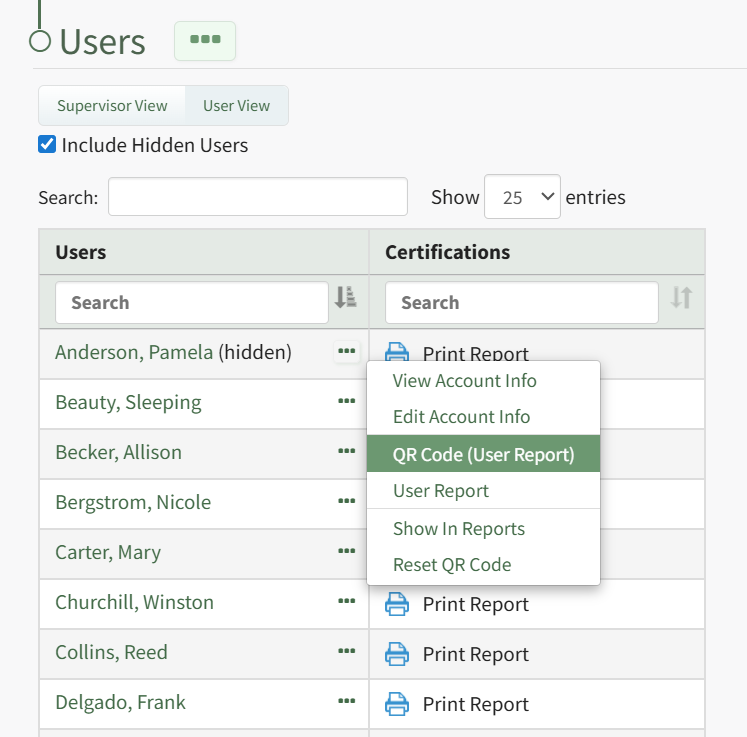Viewport: 747px width, 737px height.
Task: Sort the Certifications column with the arrows icon
Action: click(681, 298)
